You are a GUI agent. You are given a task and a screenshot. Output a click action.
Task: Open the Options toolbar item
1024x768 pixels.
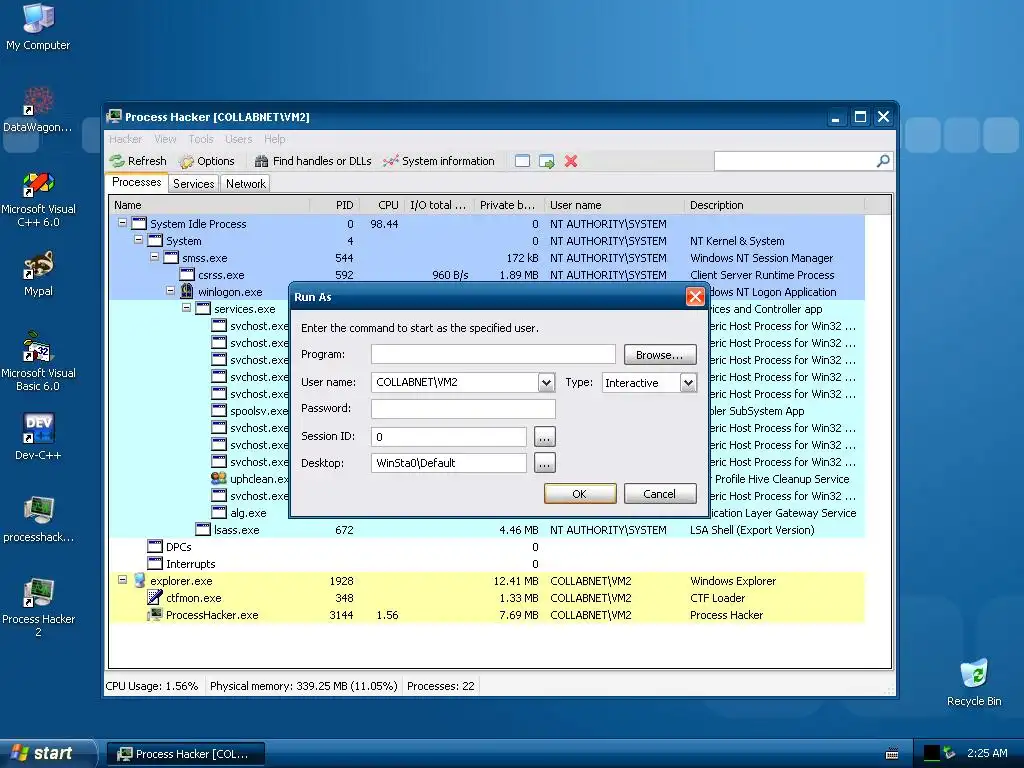[x=207, y=161]
